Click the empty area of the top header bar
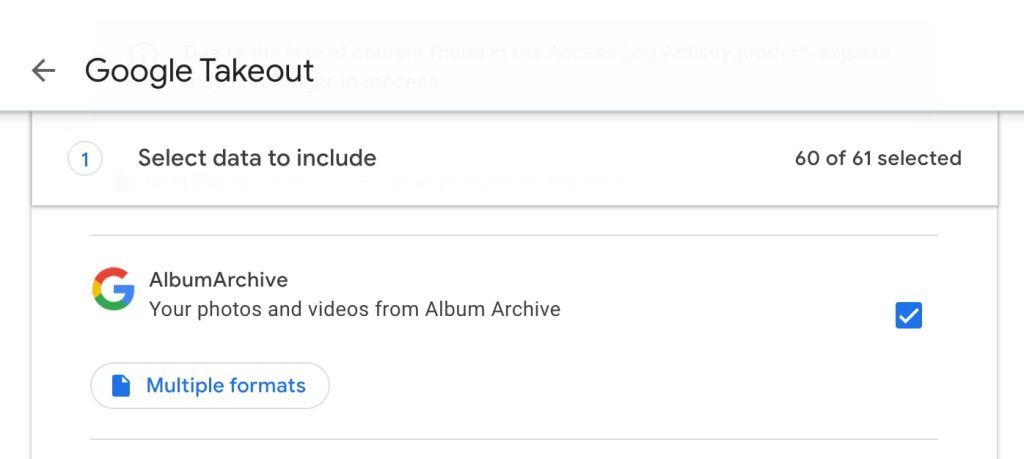 pyautogui.click(x=650, y=75)
